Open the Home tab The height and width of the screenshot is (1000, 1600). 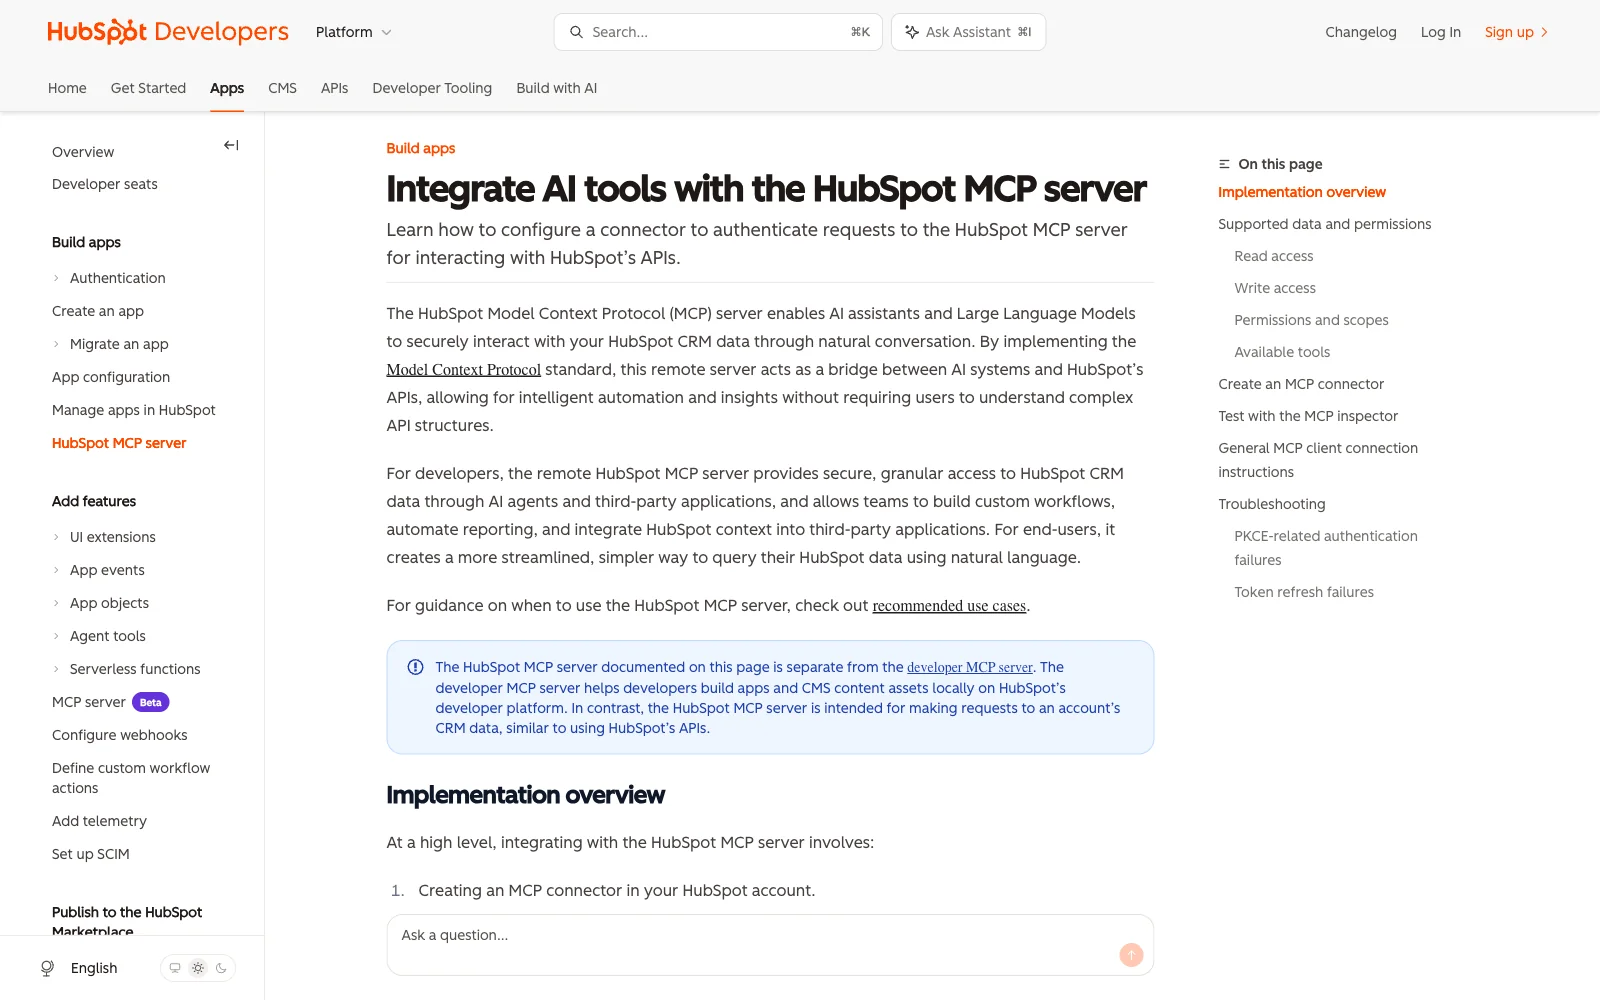(x=67, y=88)
